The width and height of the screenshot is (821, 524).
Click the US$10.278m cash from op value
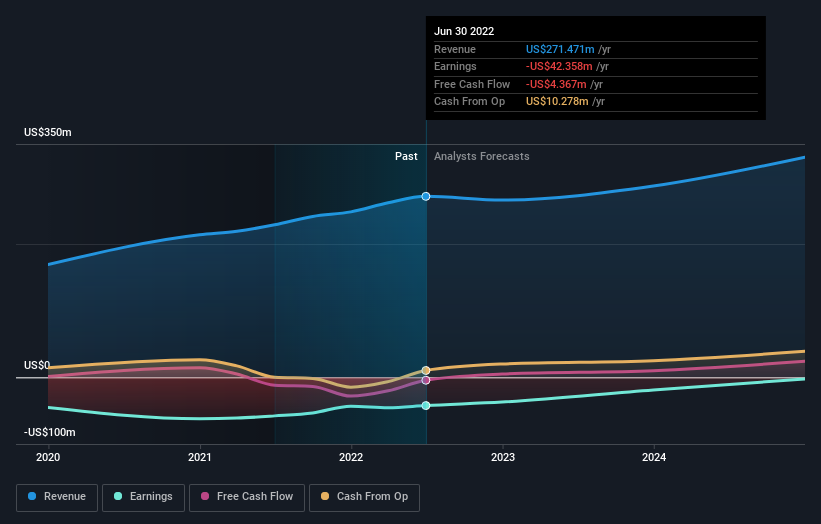click(557, 102)
